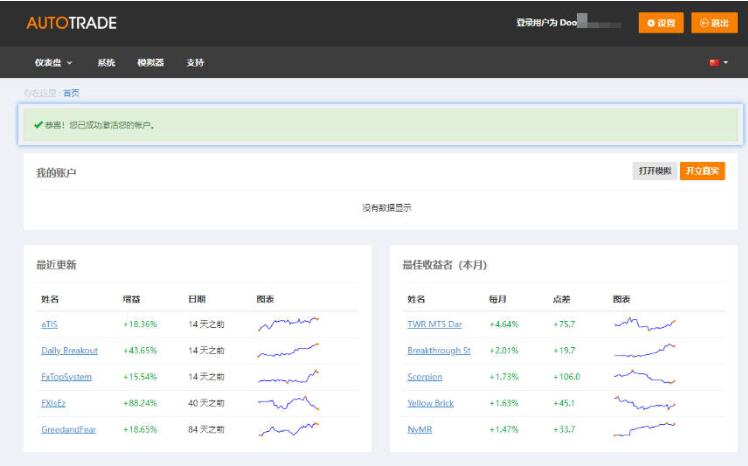
Task: Click the 打开模拟 button
Action: coord(655,171)
